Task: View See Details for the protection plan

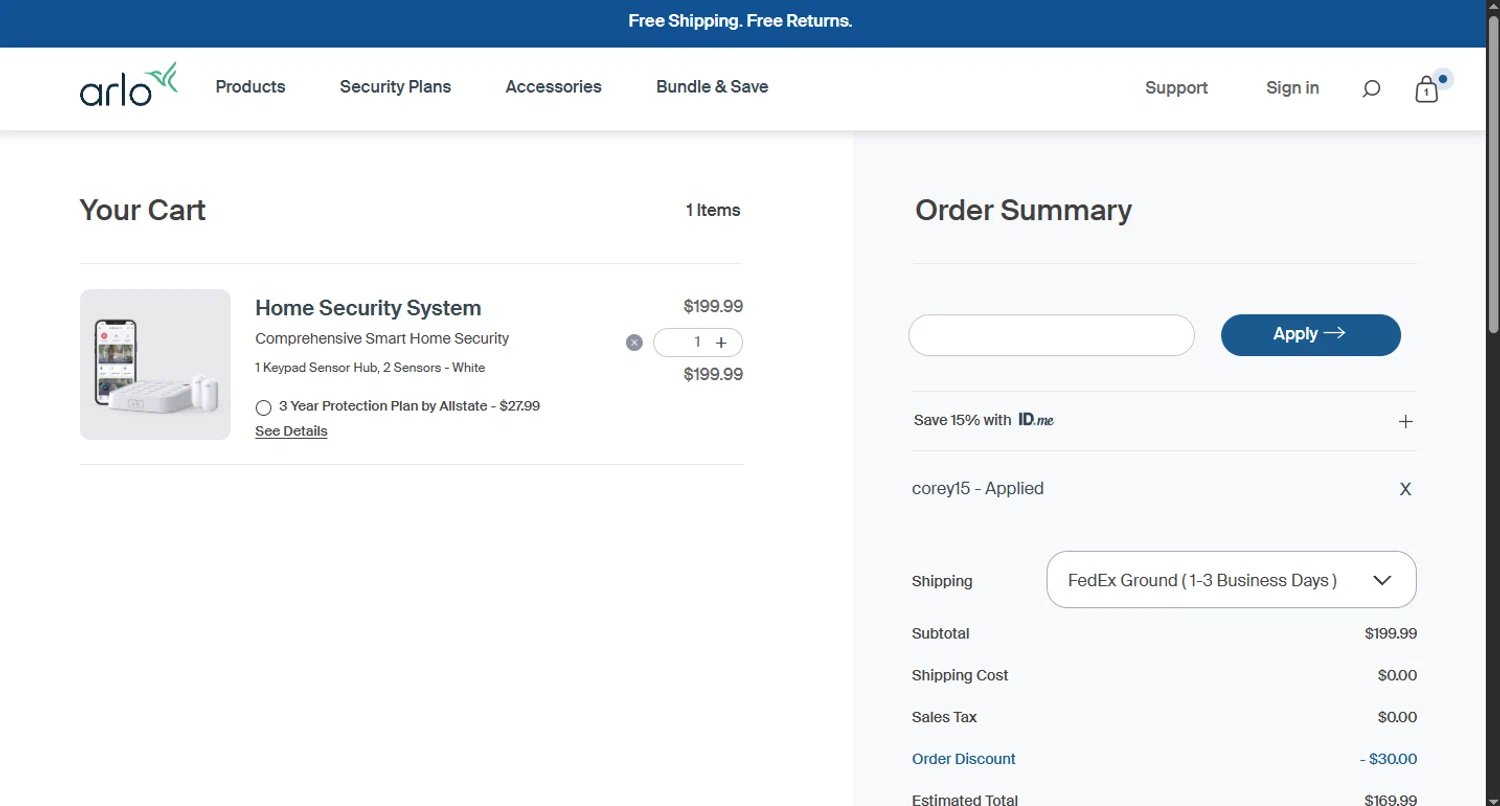Action: pyautogui.click(x=291, y=431)
